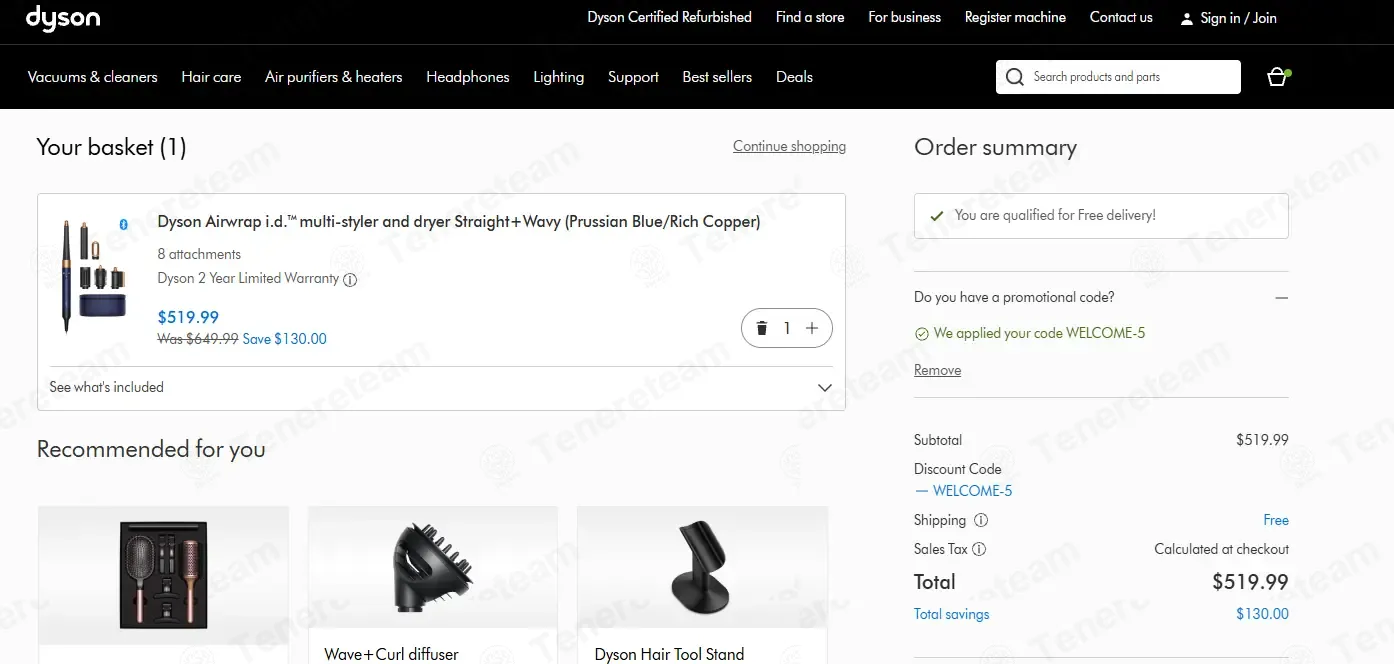
Task: Click the Dyson logo
Action: click(x=63, y=18)
